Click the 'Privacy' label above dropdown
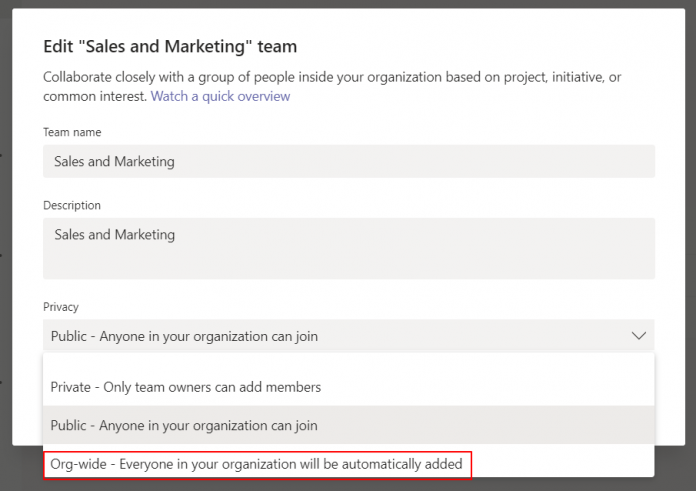Viewport: 696px width, 491px height. click(61, 307)
